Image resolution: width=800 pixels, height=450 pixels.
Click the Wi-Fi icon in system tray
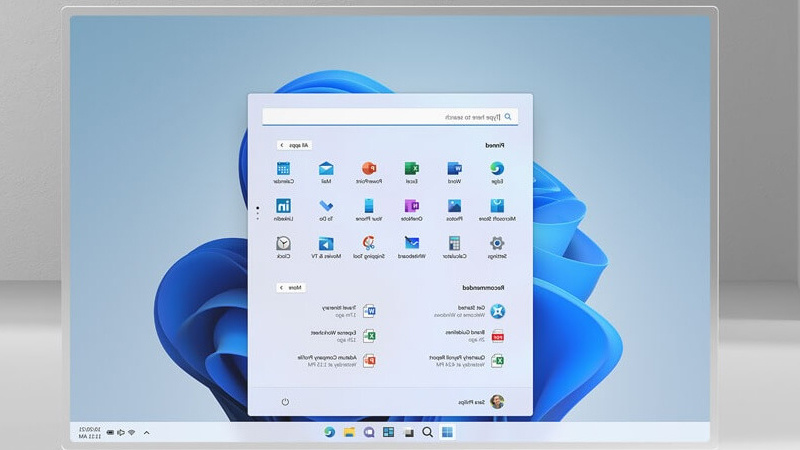point(132,433)
